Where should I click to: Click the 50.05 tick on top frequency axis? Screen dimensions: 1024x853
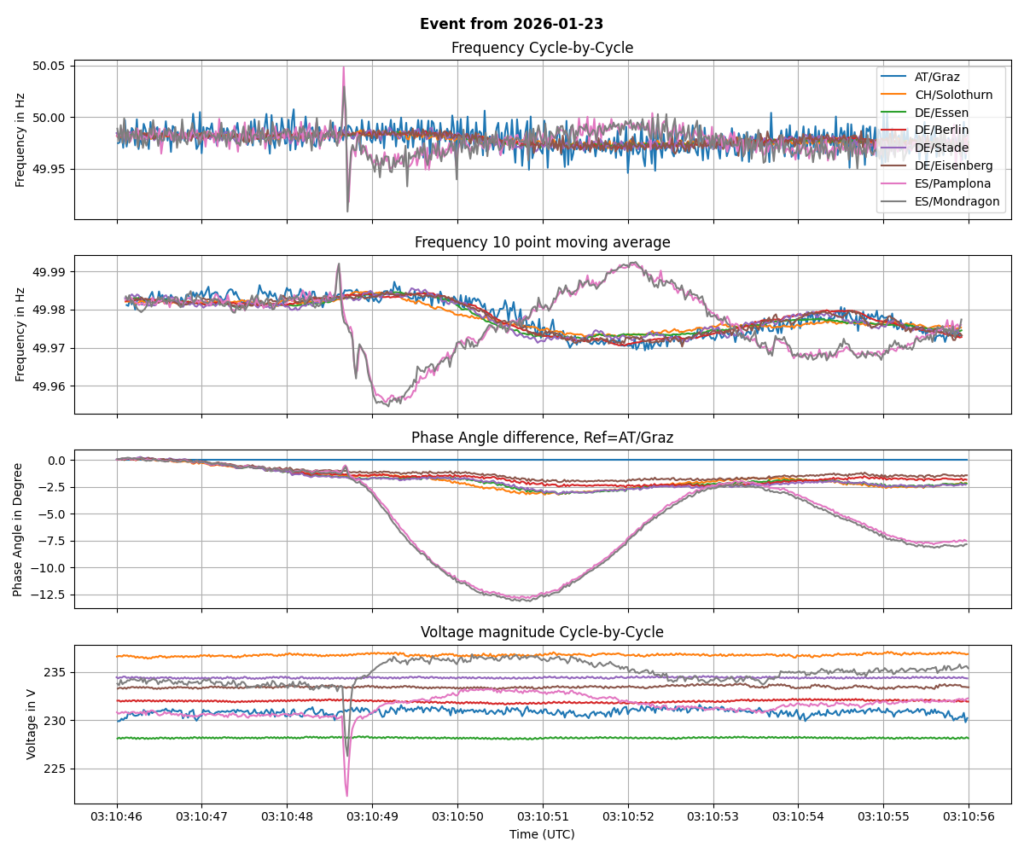click(x=47, y=66)
